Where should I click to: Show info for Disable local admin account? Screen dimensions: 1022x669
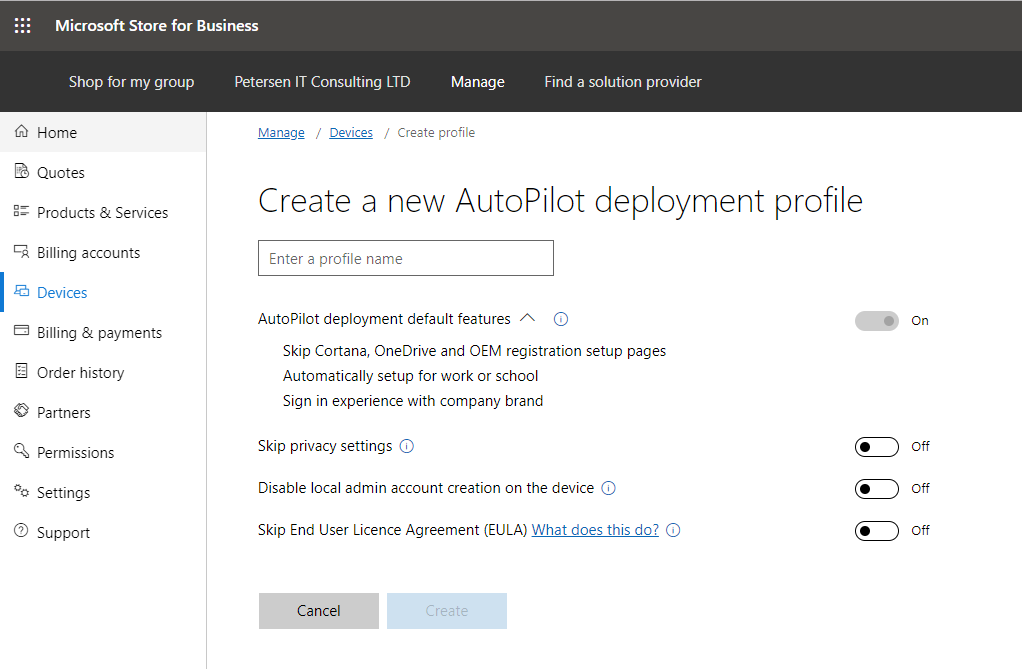coord(608,488)
